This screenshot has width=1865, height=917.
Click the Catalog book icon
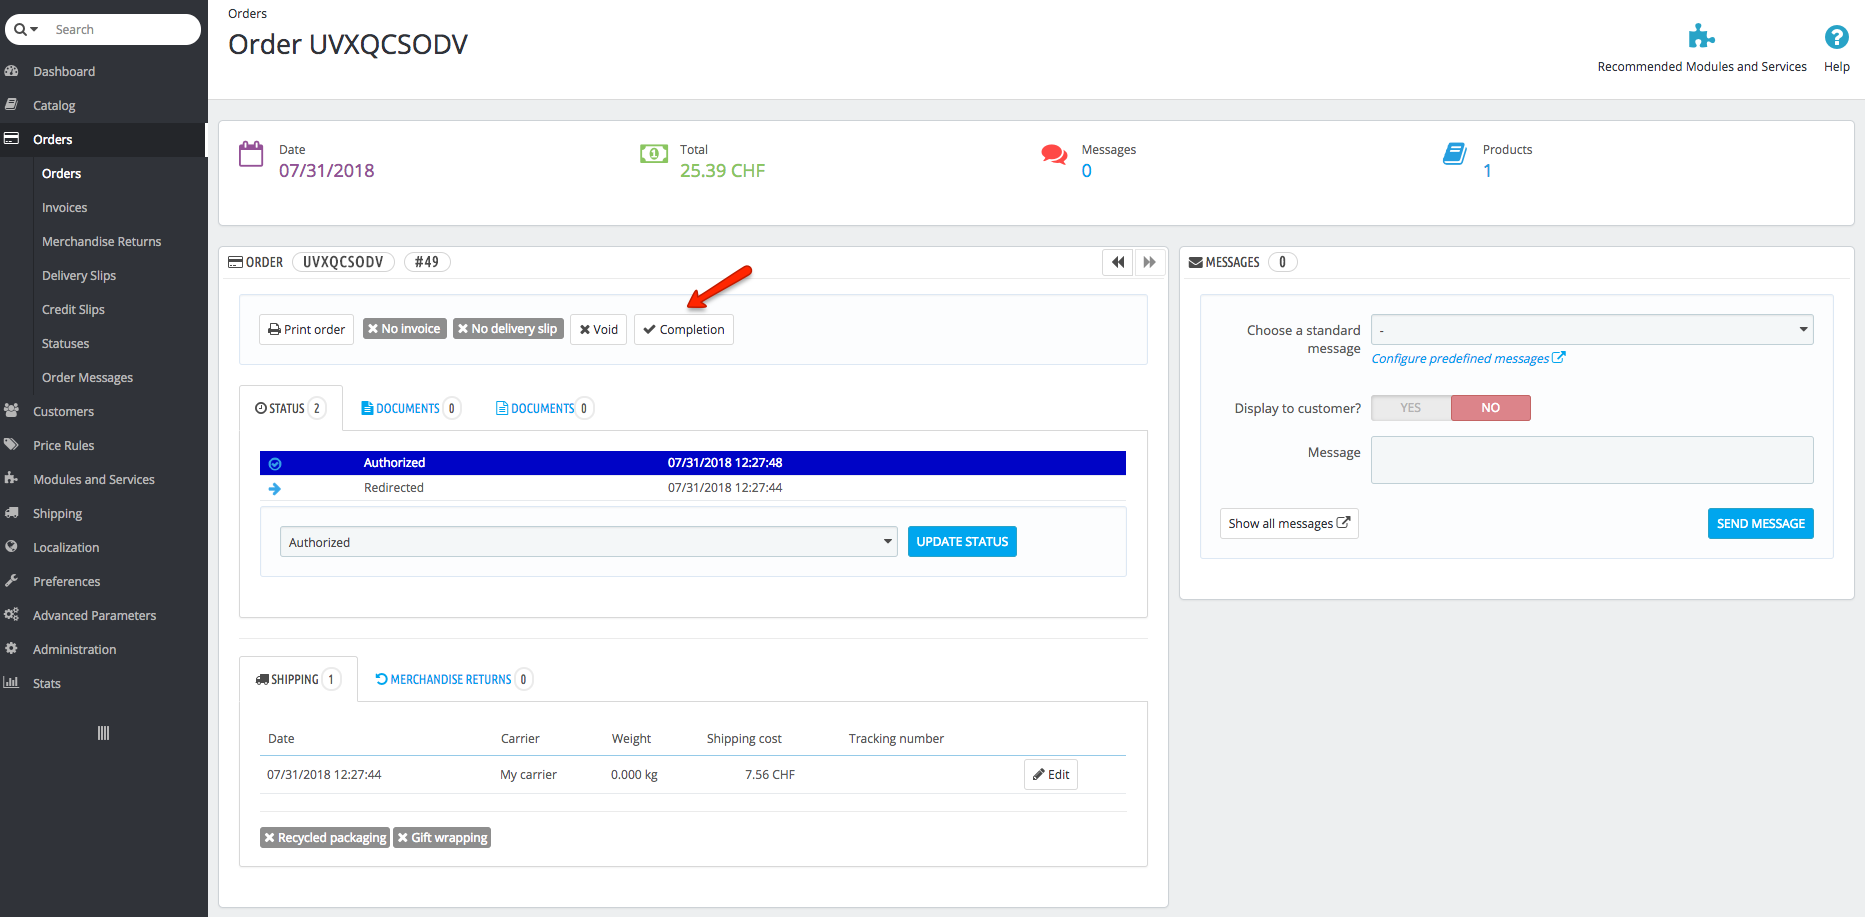coord(12,105)
